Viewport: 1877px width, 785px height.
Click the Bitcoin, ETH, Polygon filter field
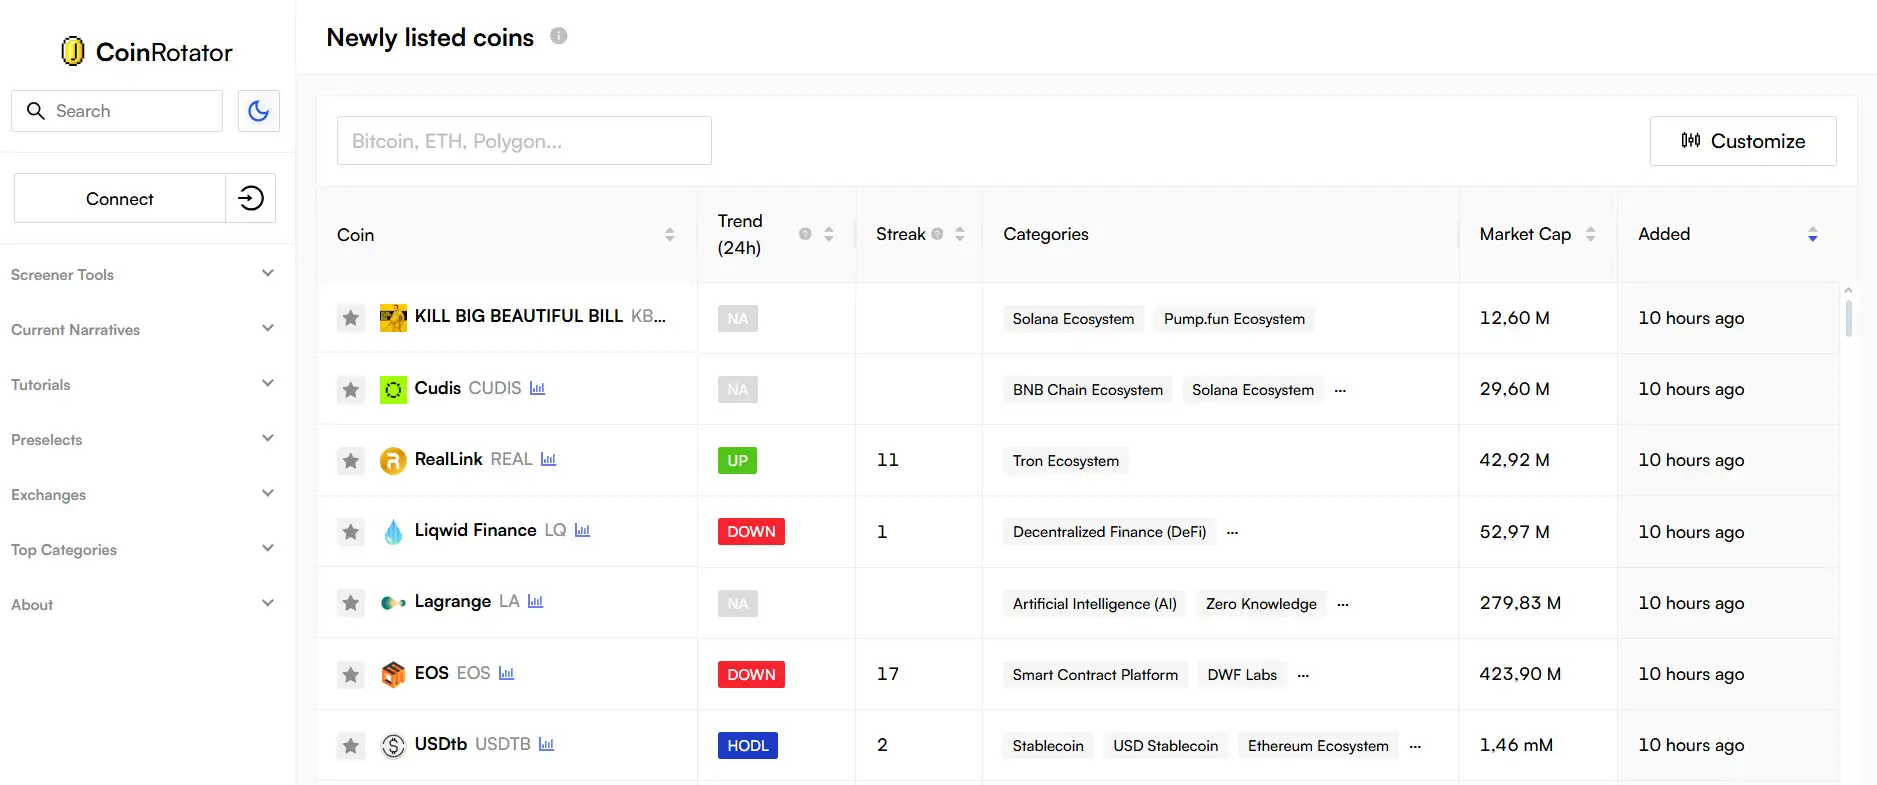click(x=524, y=141)
